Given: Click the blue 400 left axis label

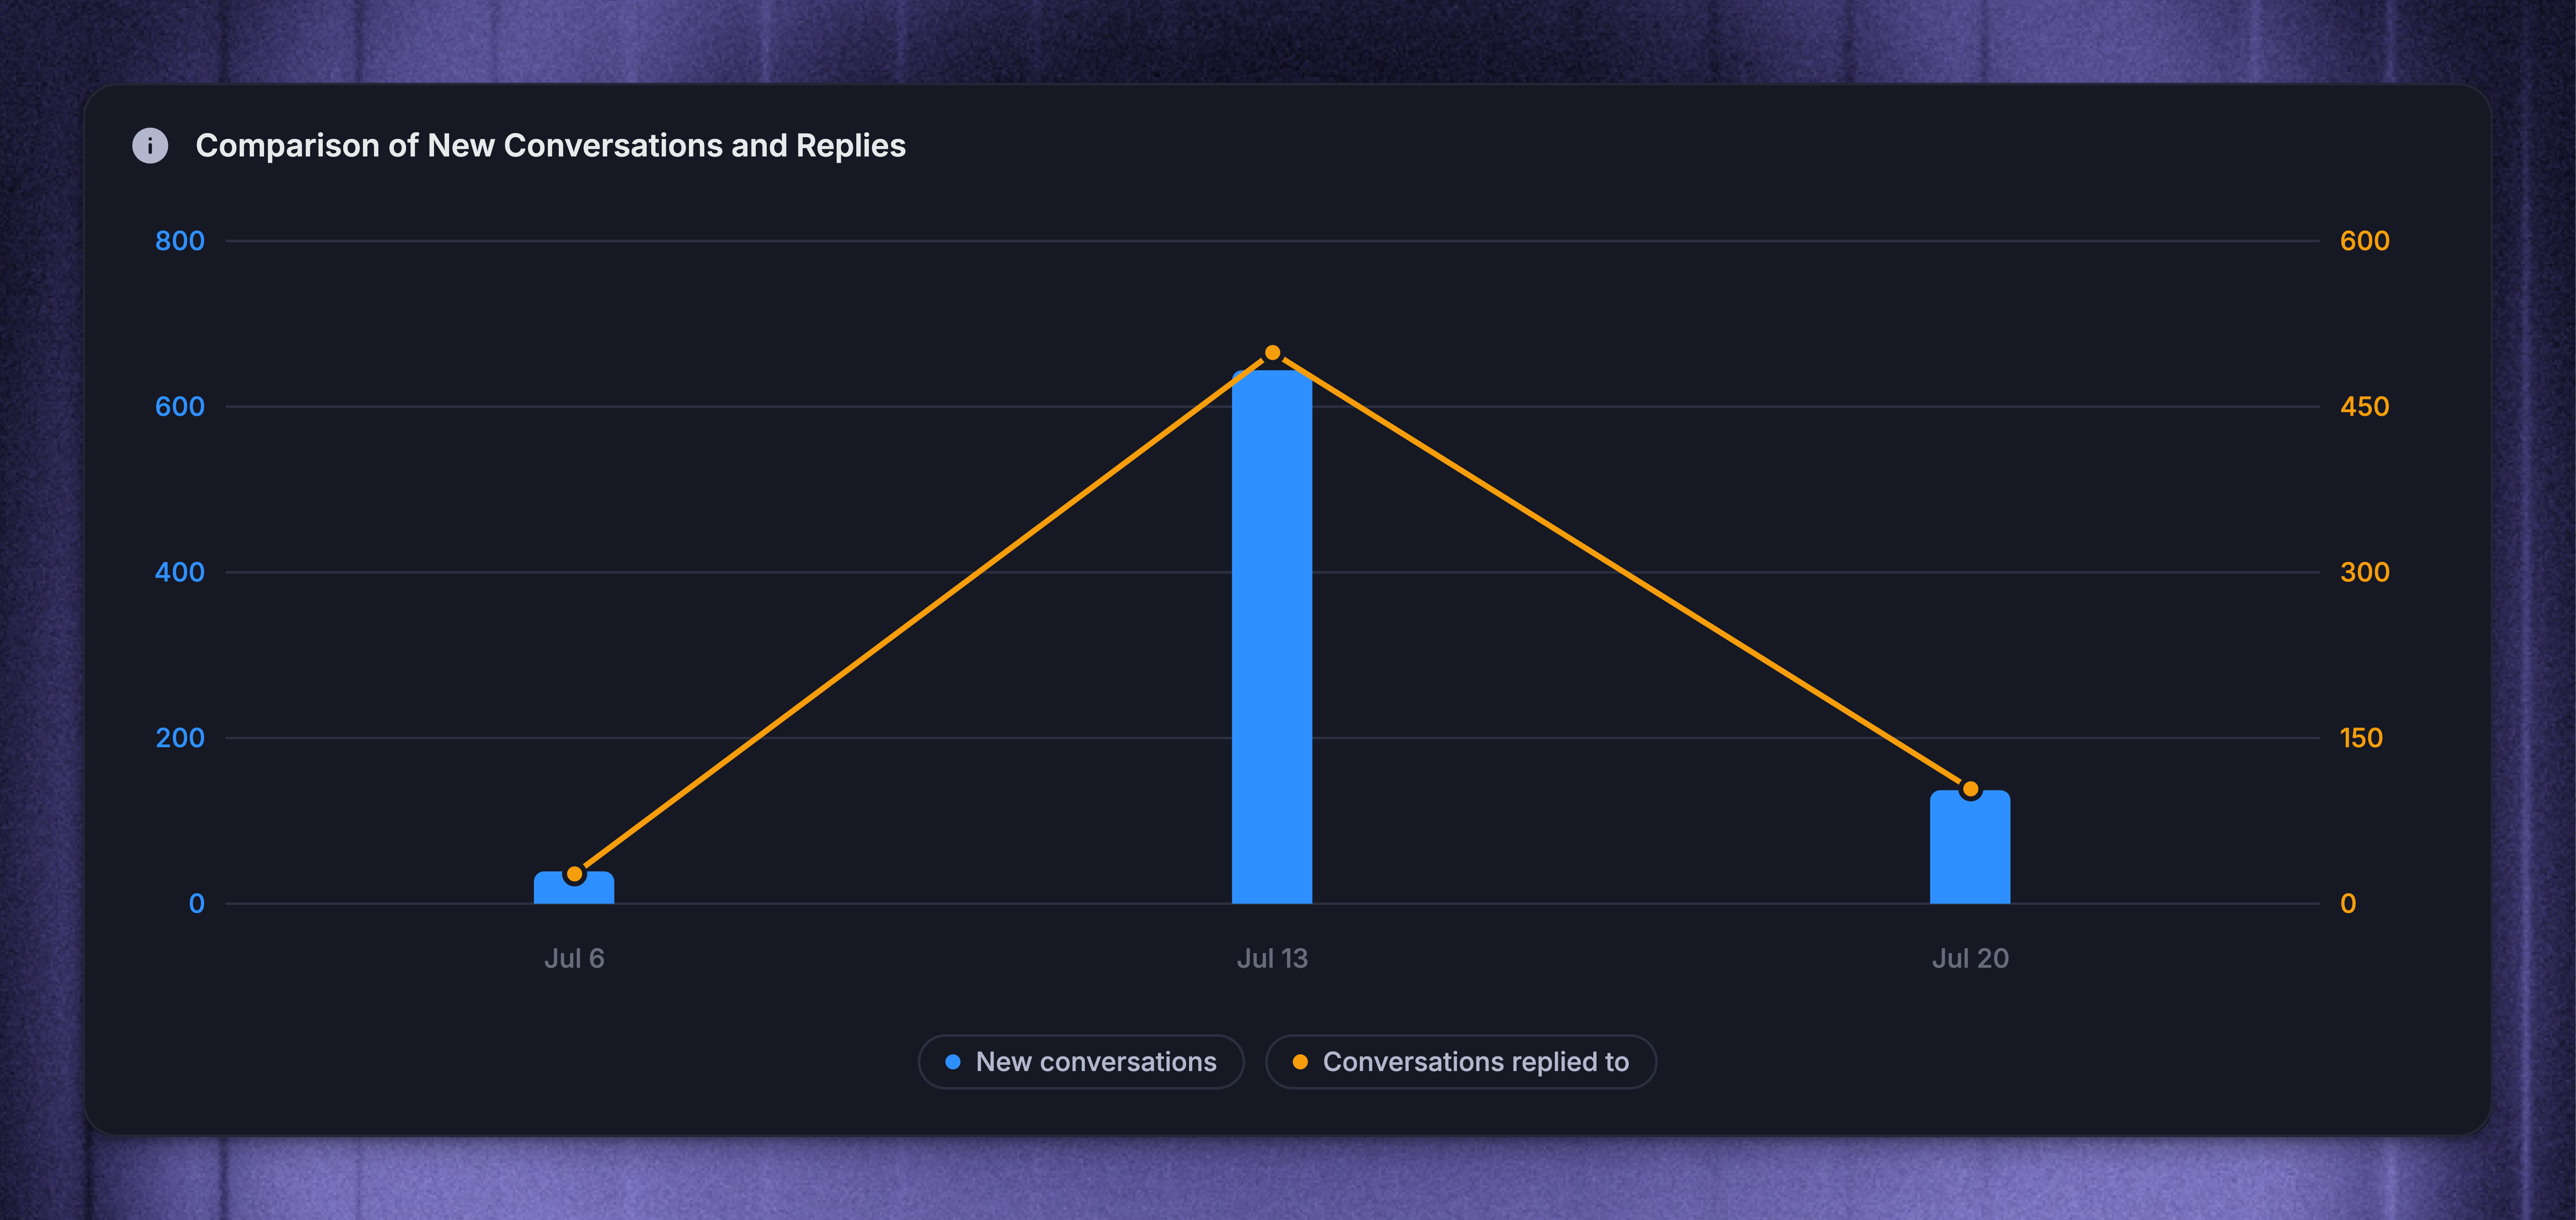Looking at the screenshot, I should [180, 572].
